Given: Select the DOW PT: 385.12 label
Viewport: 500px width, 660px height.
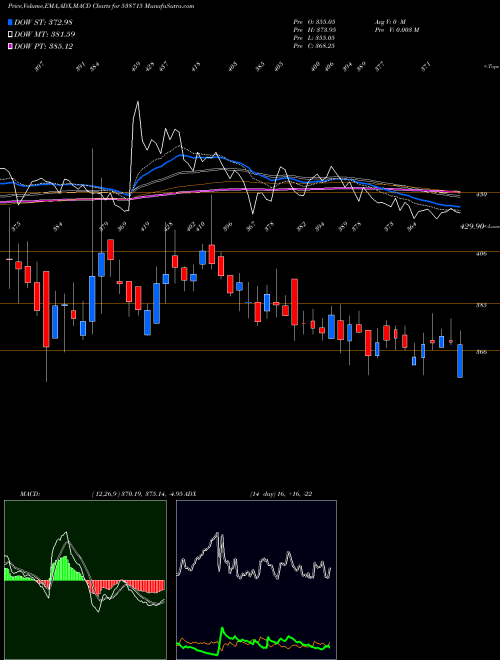Looking at the screenshot, I should (x=43, y=46).
